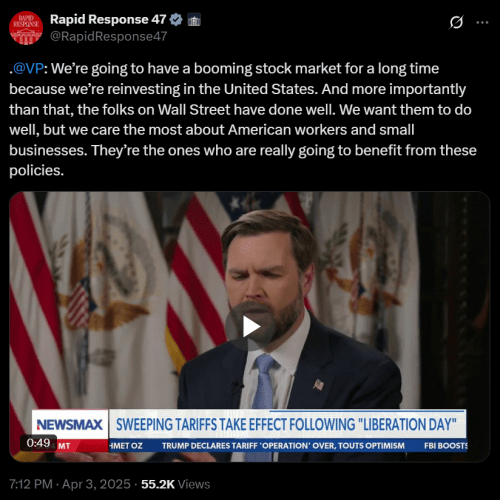Click the government building affiliation badge

[194, 20]
